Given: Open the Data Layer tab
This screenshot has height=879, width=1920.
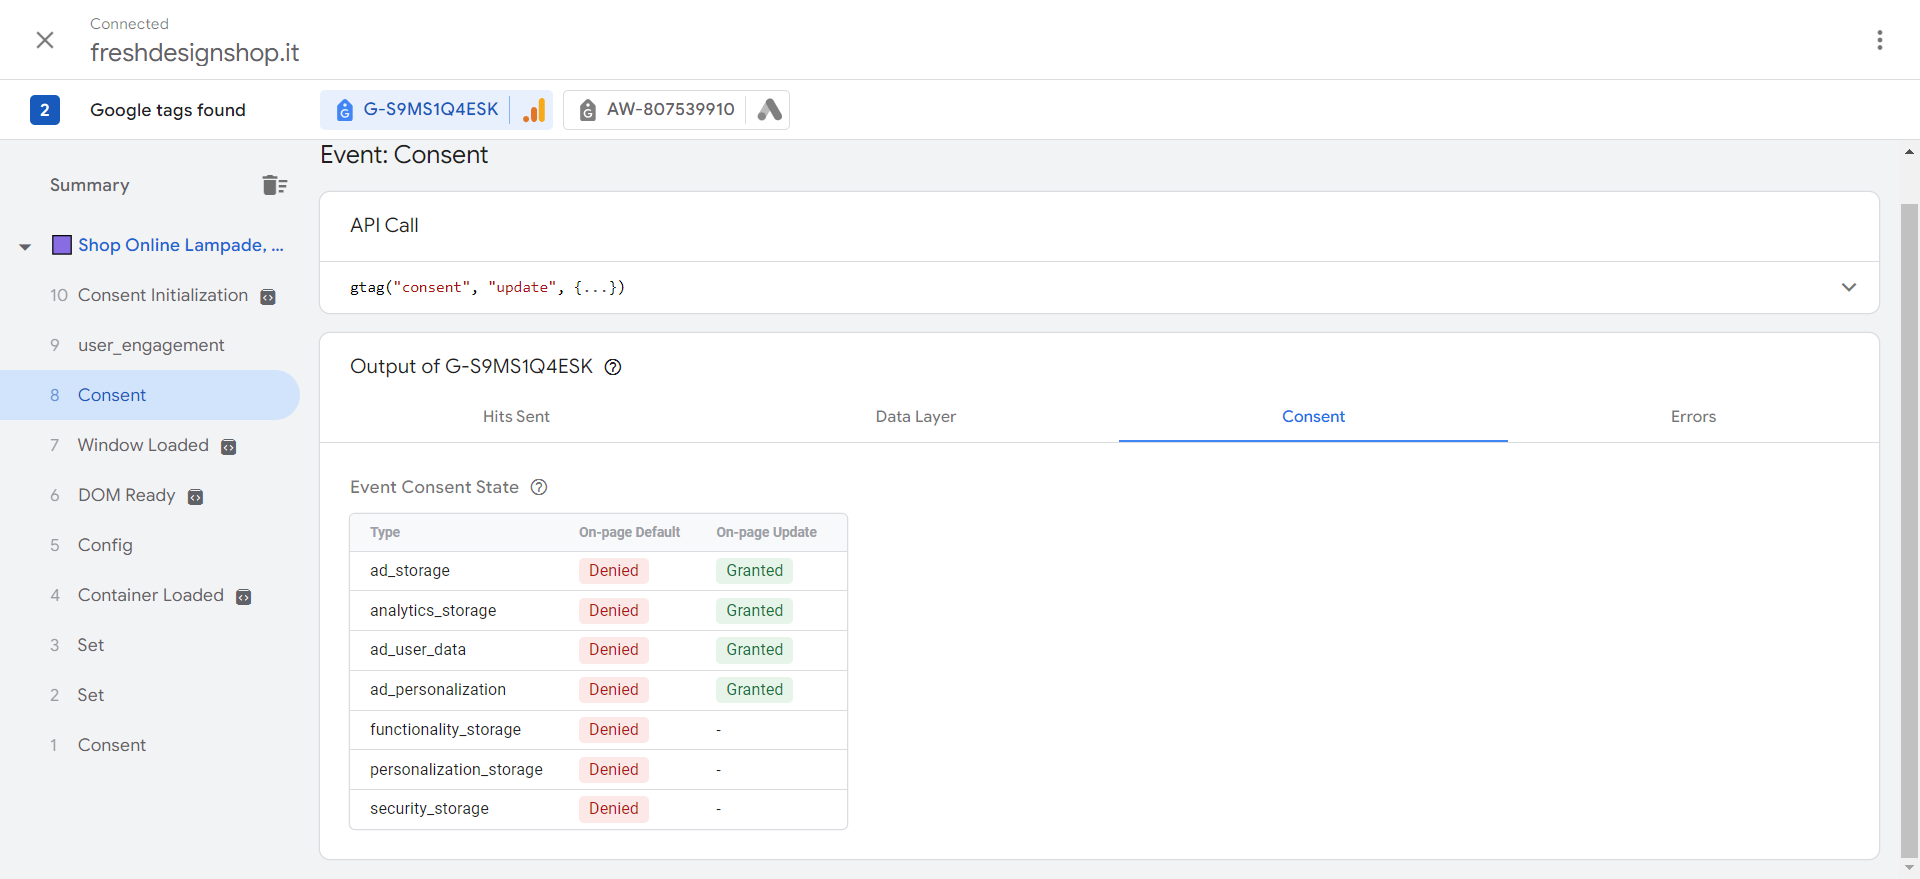Looking at the screenshot, I should tap(915, 417).
